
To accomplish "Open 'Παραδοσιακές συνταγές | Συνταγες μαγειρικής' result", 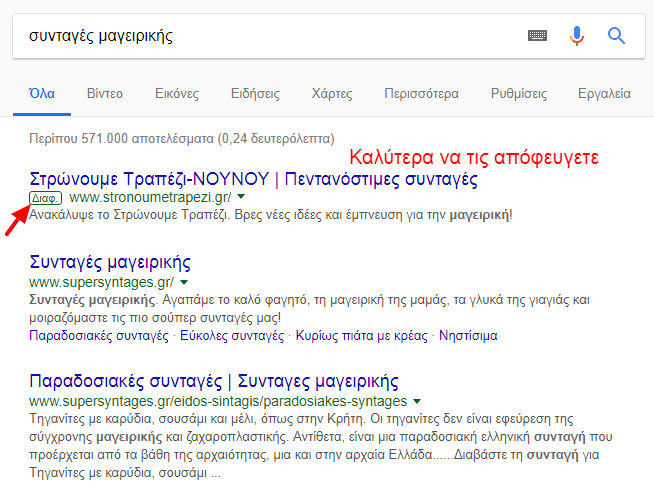I will 214,382.
